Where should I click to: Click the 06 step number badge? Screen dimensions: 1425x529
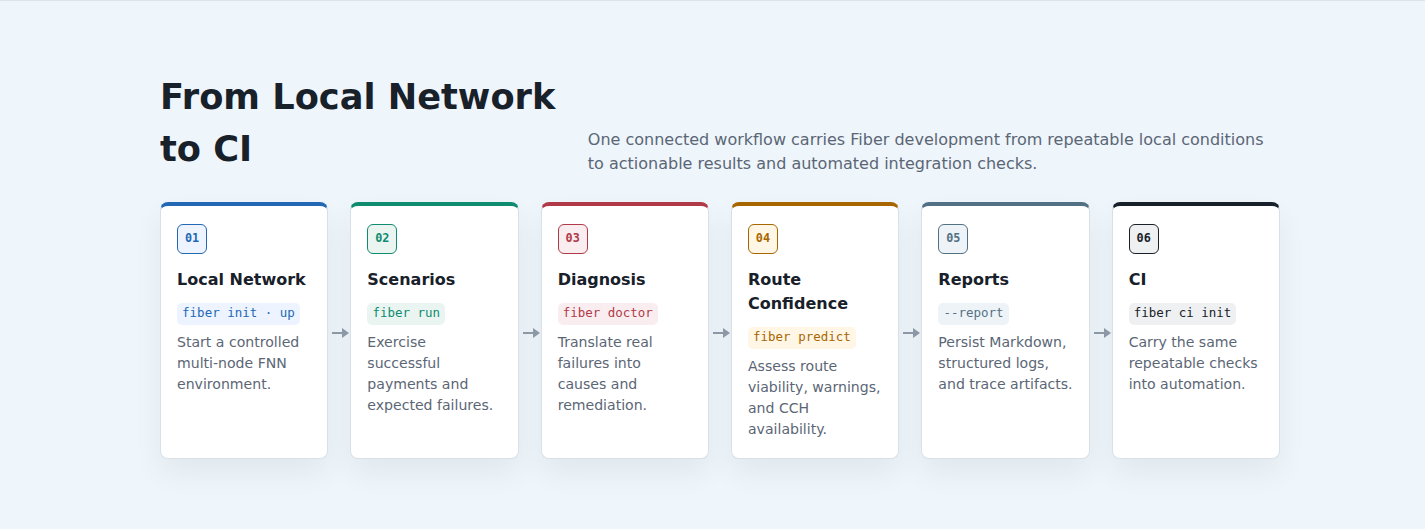click(x=1144, y=239)
